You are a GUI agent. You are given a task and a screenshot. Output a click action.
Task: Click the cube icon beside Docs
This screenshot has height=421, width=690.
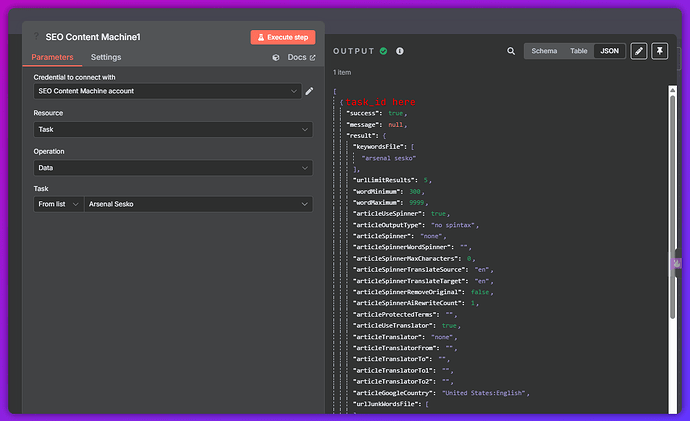coord(276,58)
